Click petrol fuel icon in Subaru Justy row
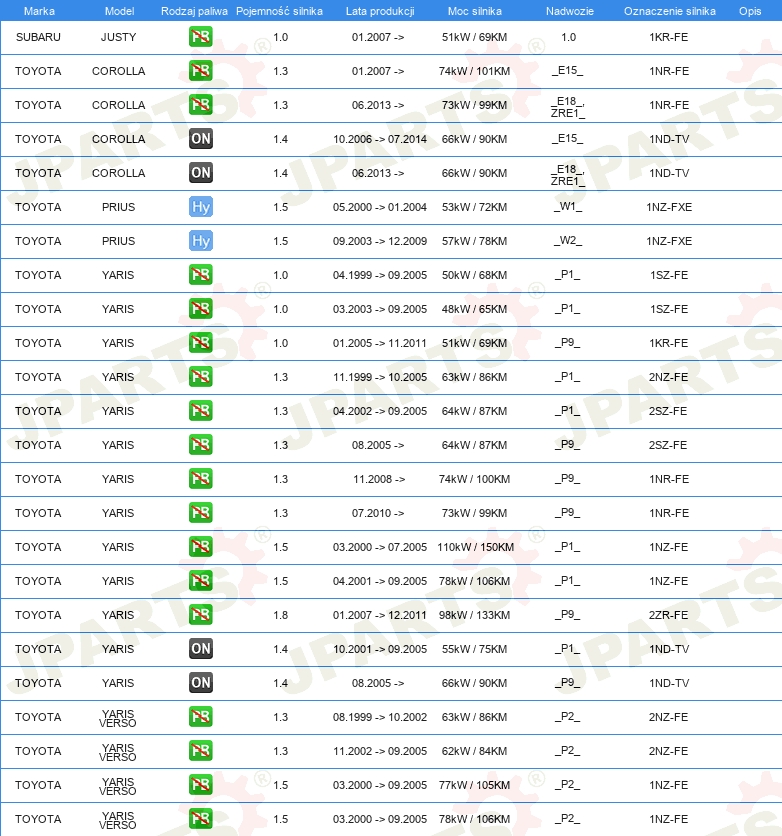The height and width of the screenshot is (836, 782). pos(200,37)
